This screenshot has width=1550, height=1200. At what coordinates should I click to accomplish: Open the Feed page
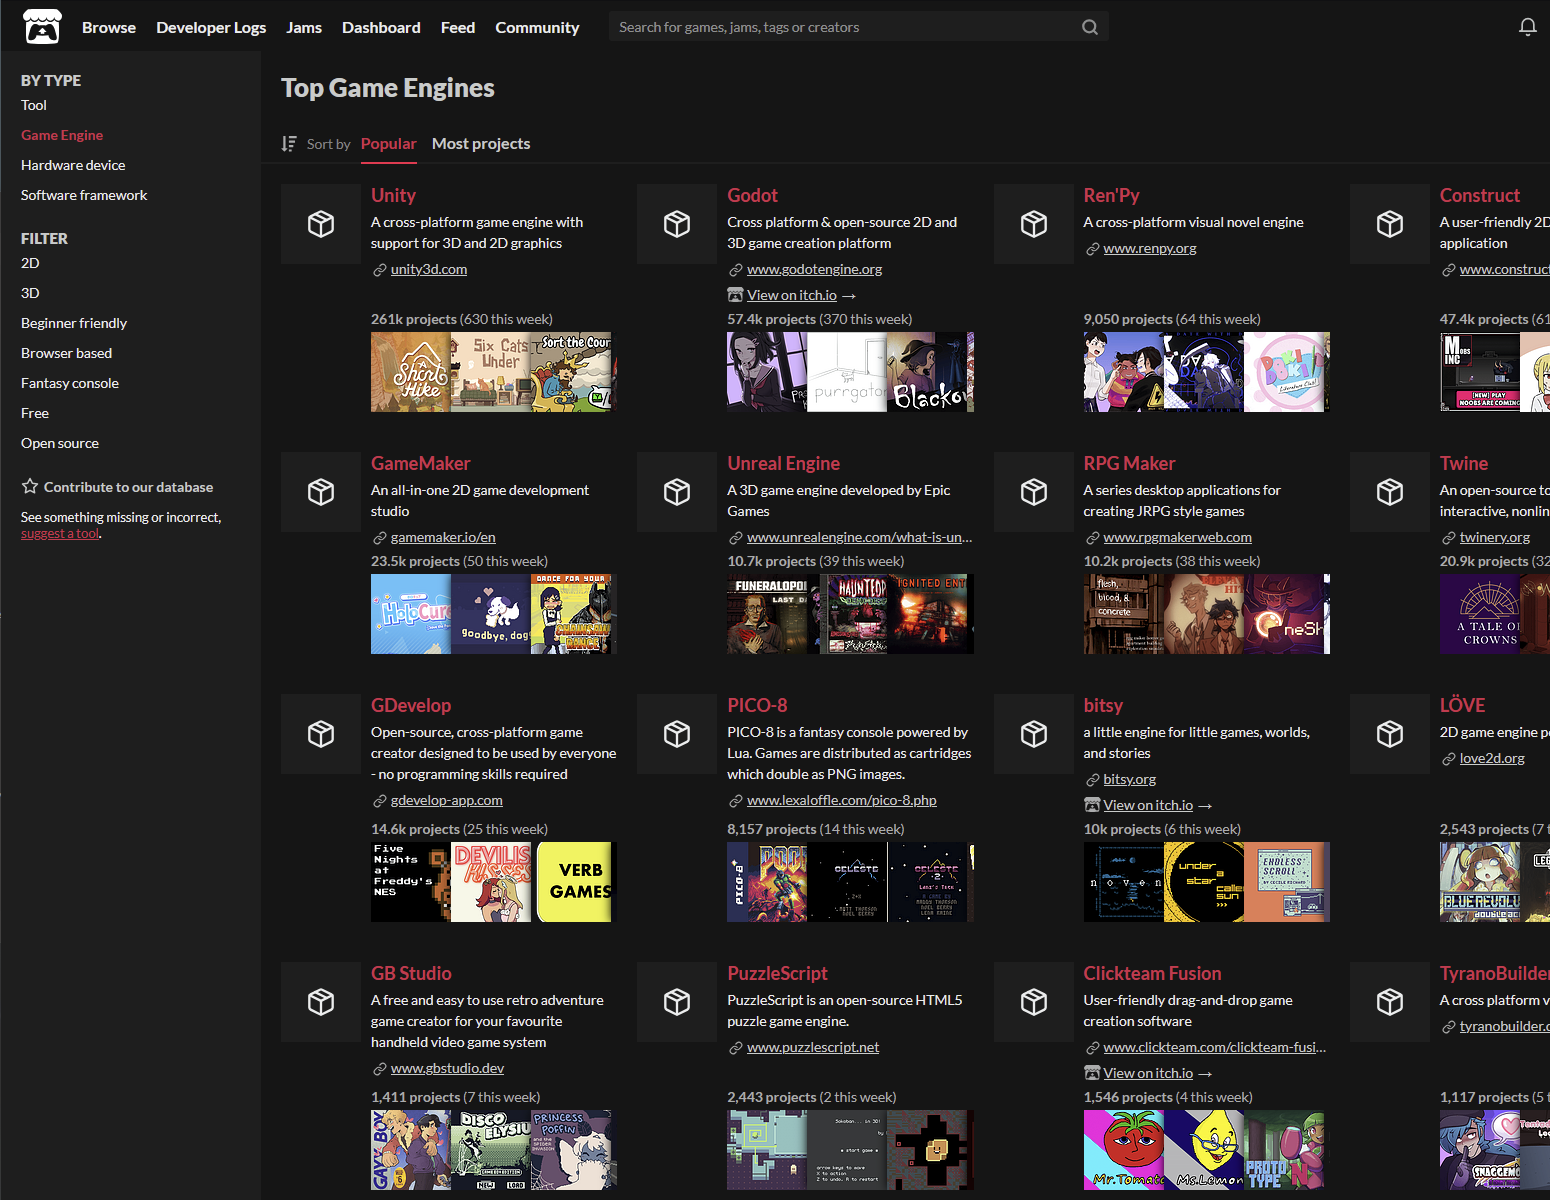458,27
